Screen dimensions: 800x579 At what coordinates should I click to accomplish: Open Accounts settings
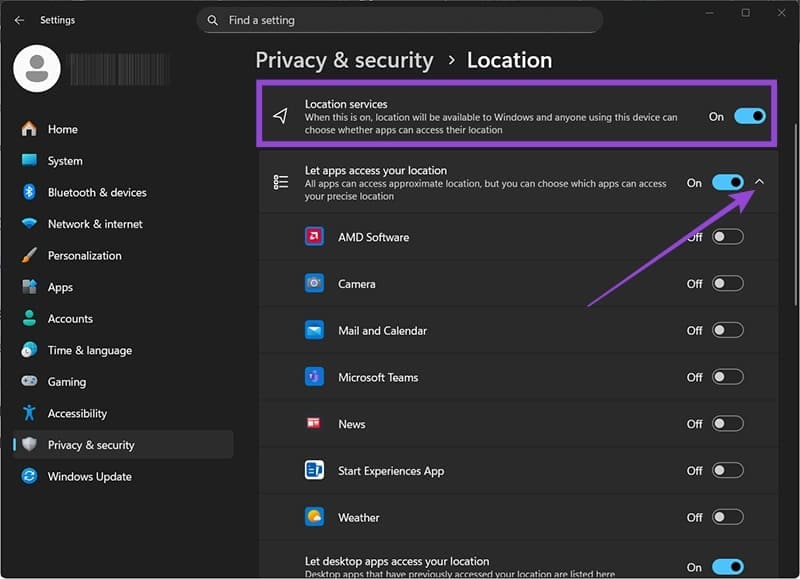click(123, 318)
